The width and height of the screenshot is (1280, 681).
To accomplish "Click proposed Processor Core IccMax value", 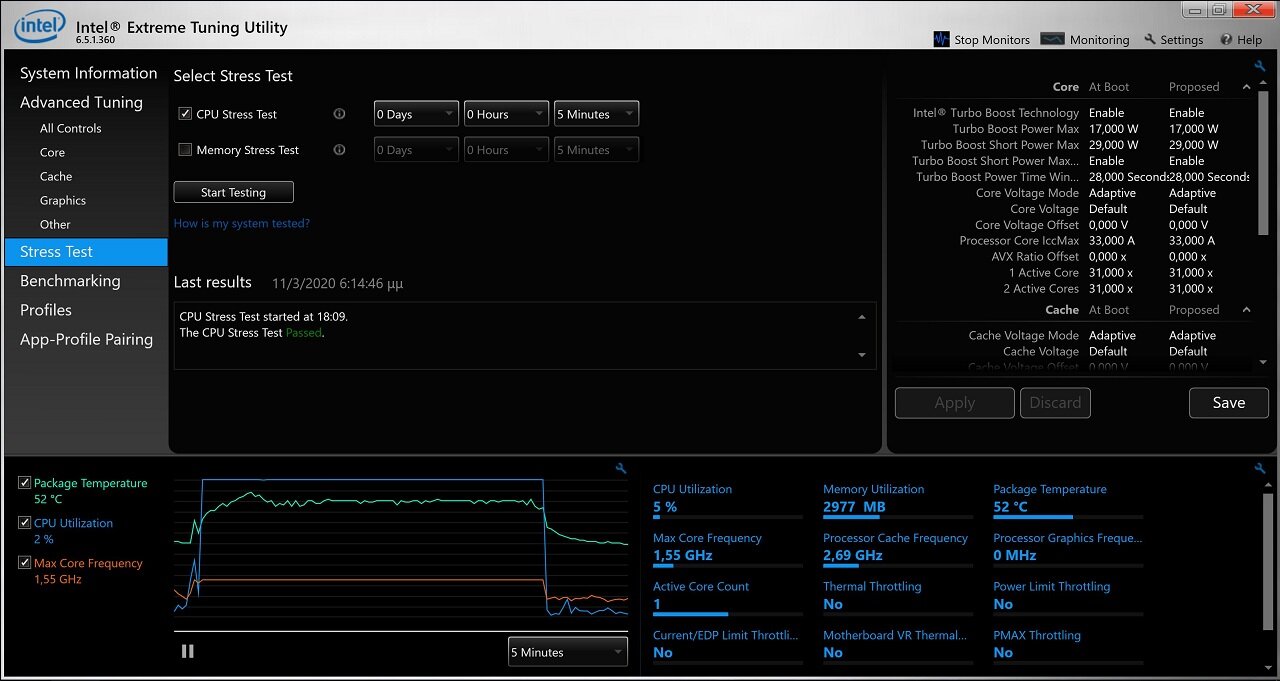I will click(x=1192, y=241).
